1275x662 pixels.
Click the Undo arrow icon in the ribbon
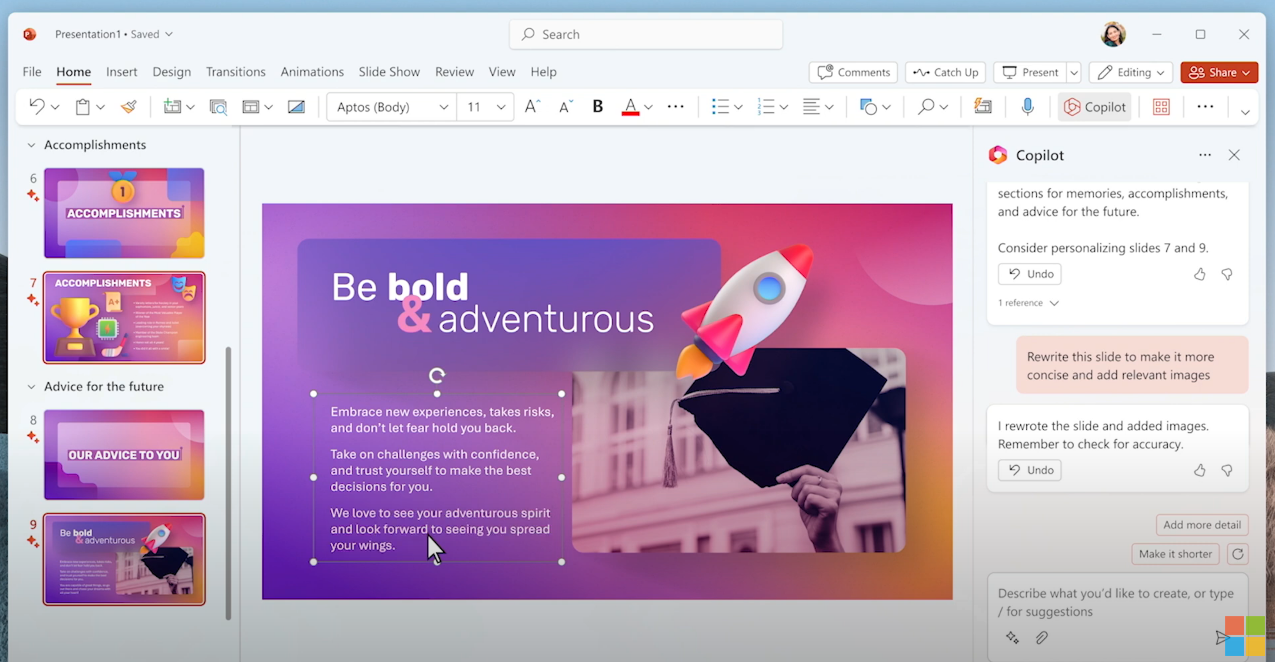point(37,106)
